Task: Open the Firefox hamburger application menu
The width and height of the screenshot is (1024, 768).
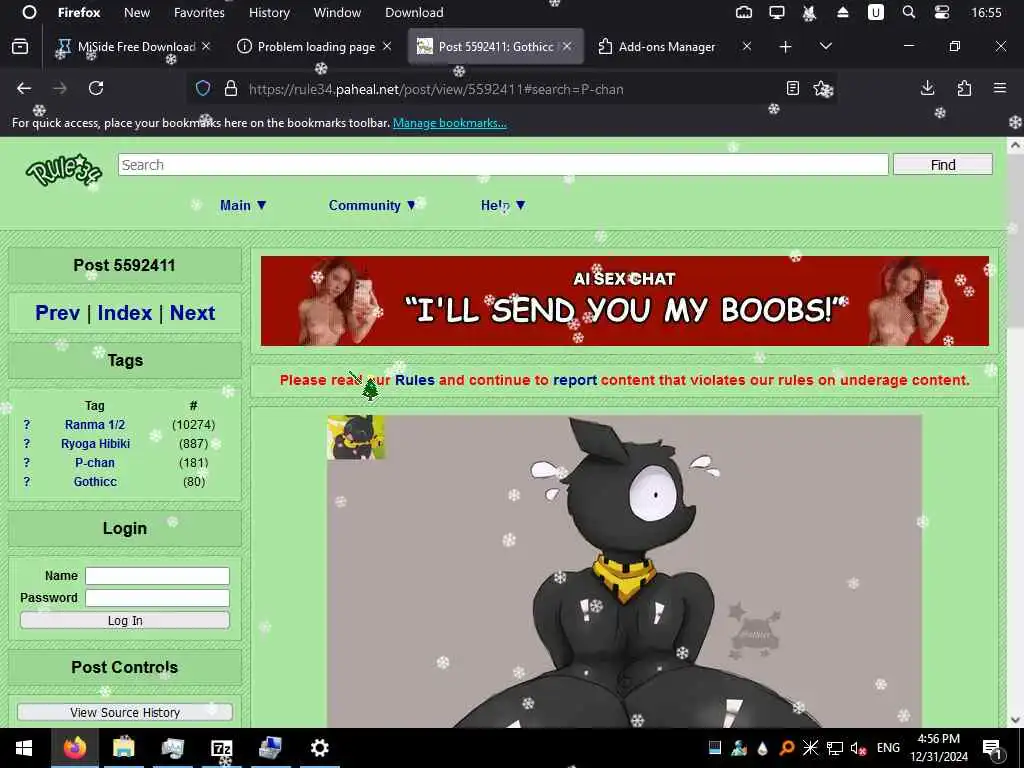Action: click(1000, 88)
